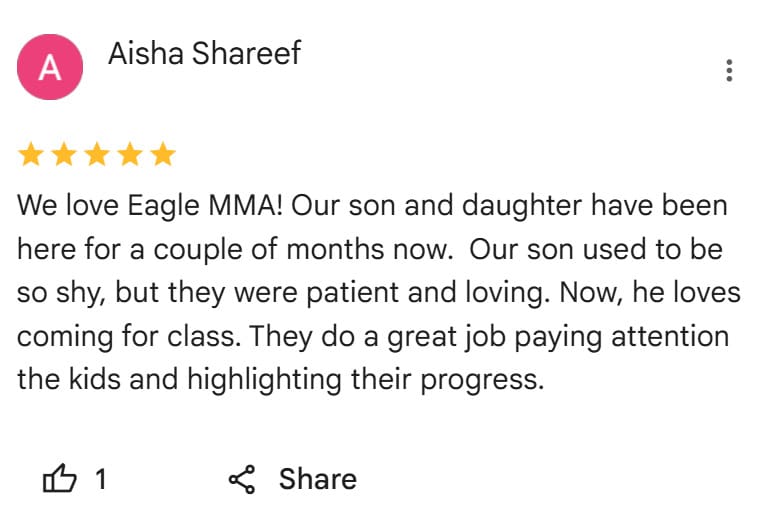Click the third middle rating star

(x=97, y=154)
